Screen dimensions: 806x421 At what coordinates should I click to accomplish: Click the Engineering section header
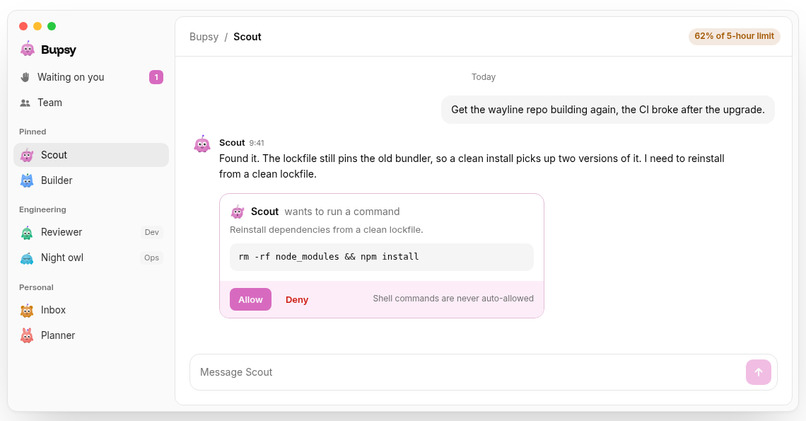coord(43,210)
